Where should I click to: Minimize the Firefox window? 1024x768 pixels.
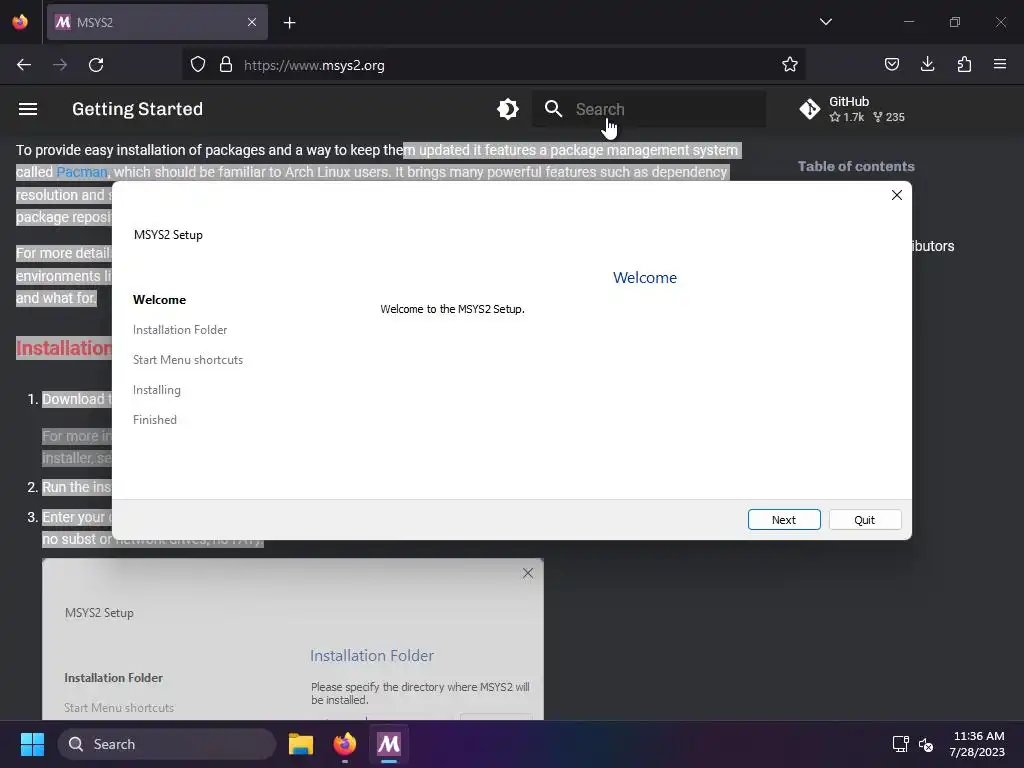[x=908, y=22]
